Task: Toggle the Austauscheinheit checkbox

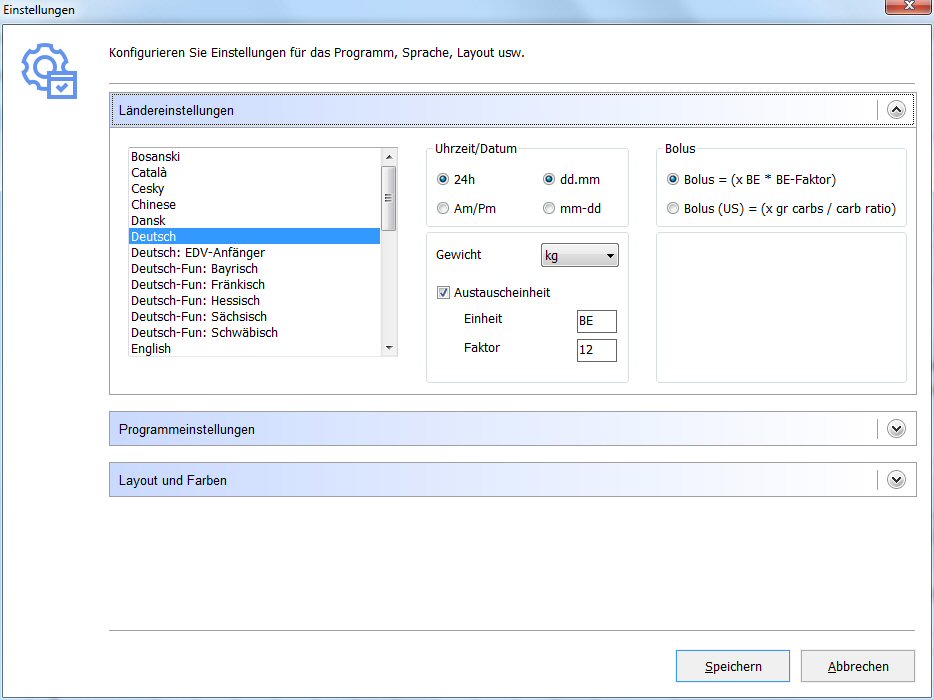Action: click(x=443, y=293)
